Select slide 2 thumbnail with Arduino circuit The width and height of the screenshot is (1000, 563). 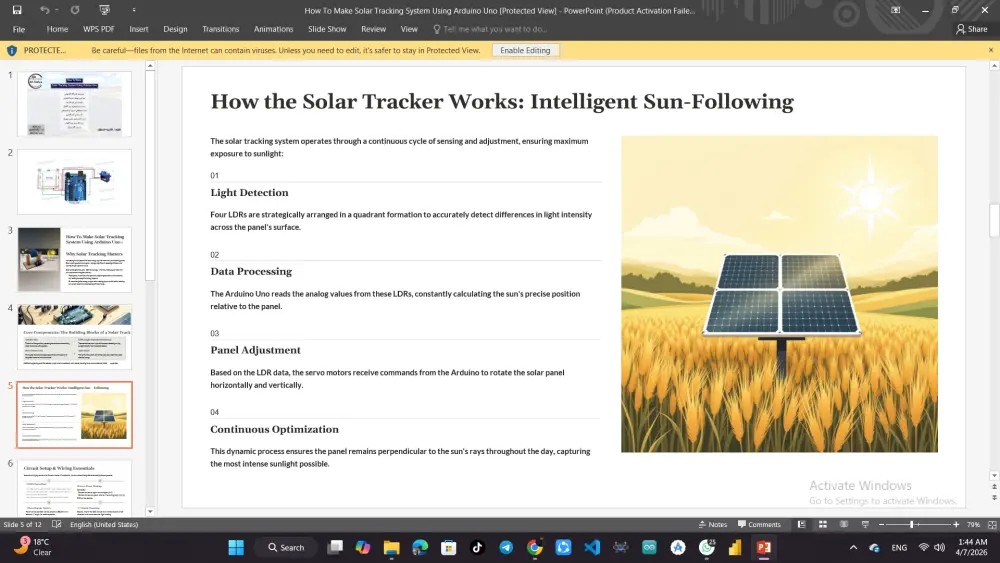click(75, 182)
